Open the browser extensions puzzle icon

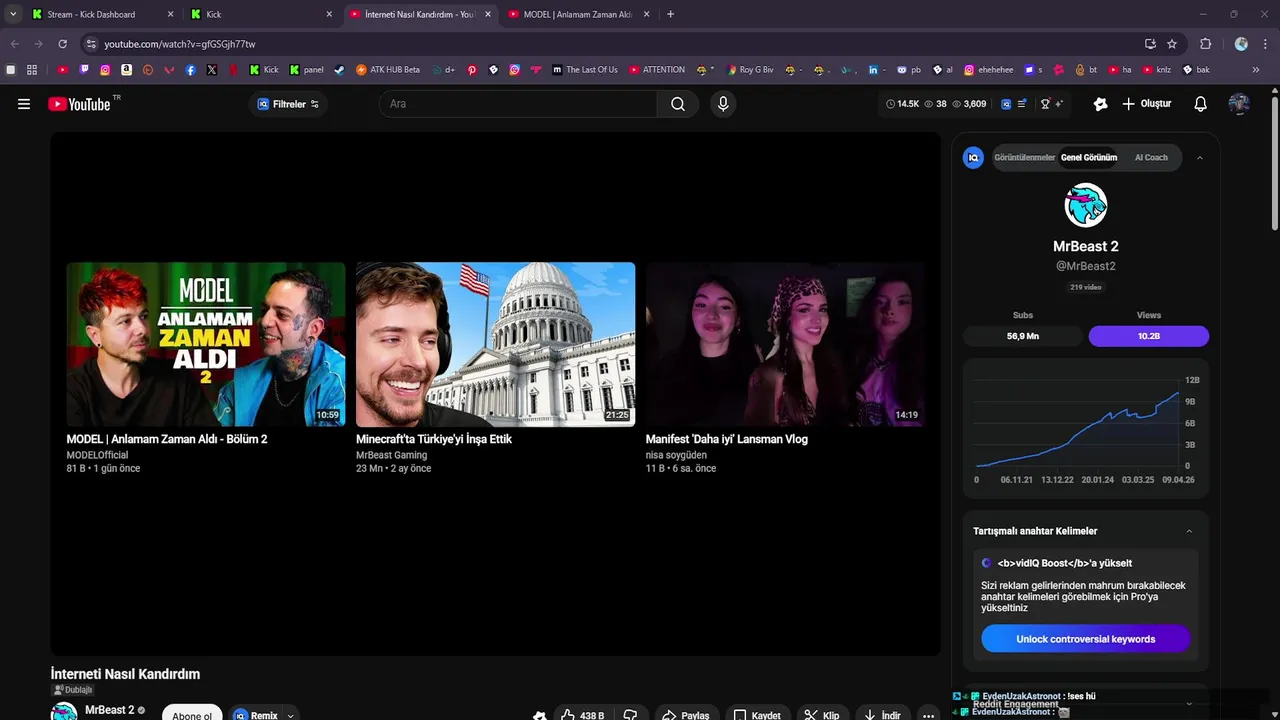[x=1205, y=44]
